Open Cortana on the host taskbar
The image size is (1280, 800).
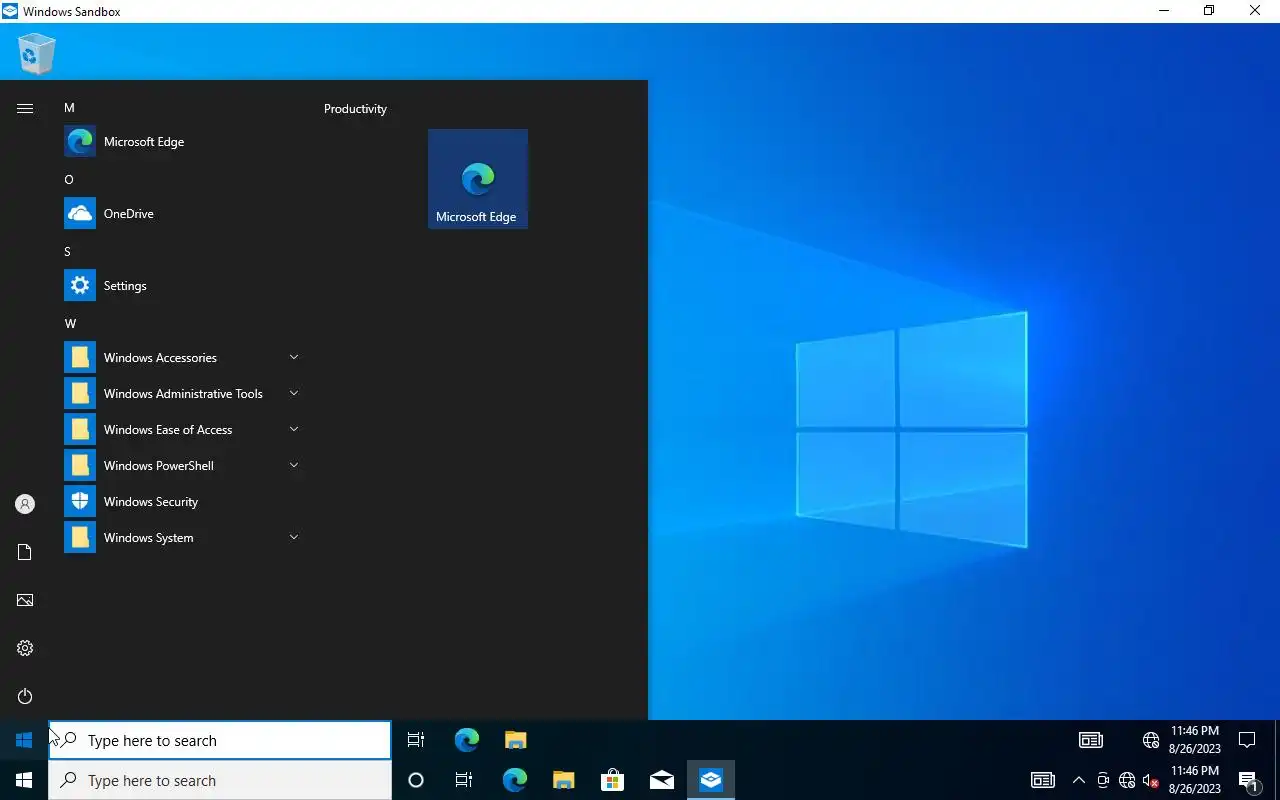pos(416,780)
